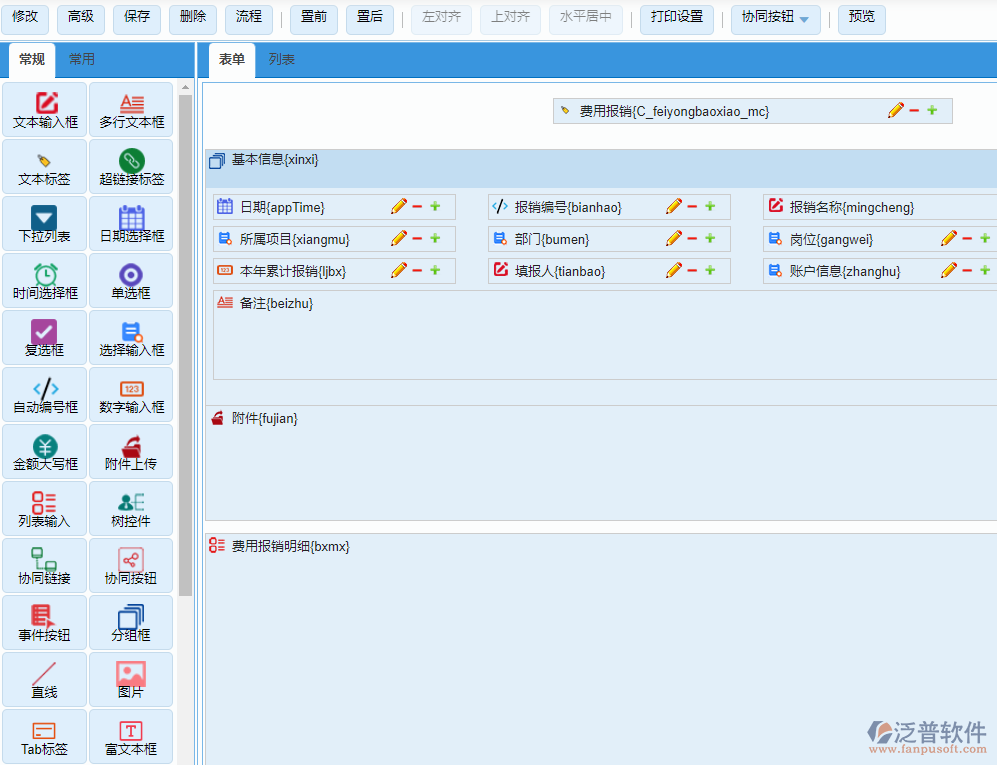
Task: Pick the 日期选择框 date picker control
Action: (x=131, y=224)
